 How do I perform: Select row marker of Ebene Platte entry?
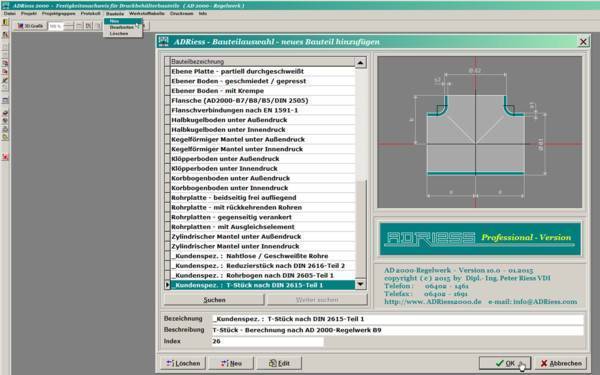click(x=167, y=72)
